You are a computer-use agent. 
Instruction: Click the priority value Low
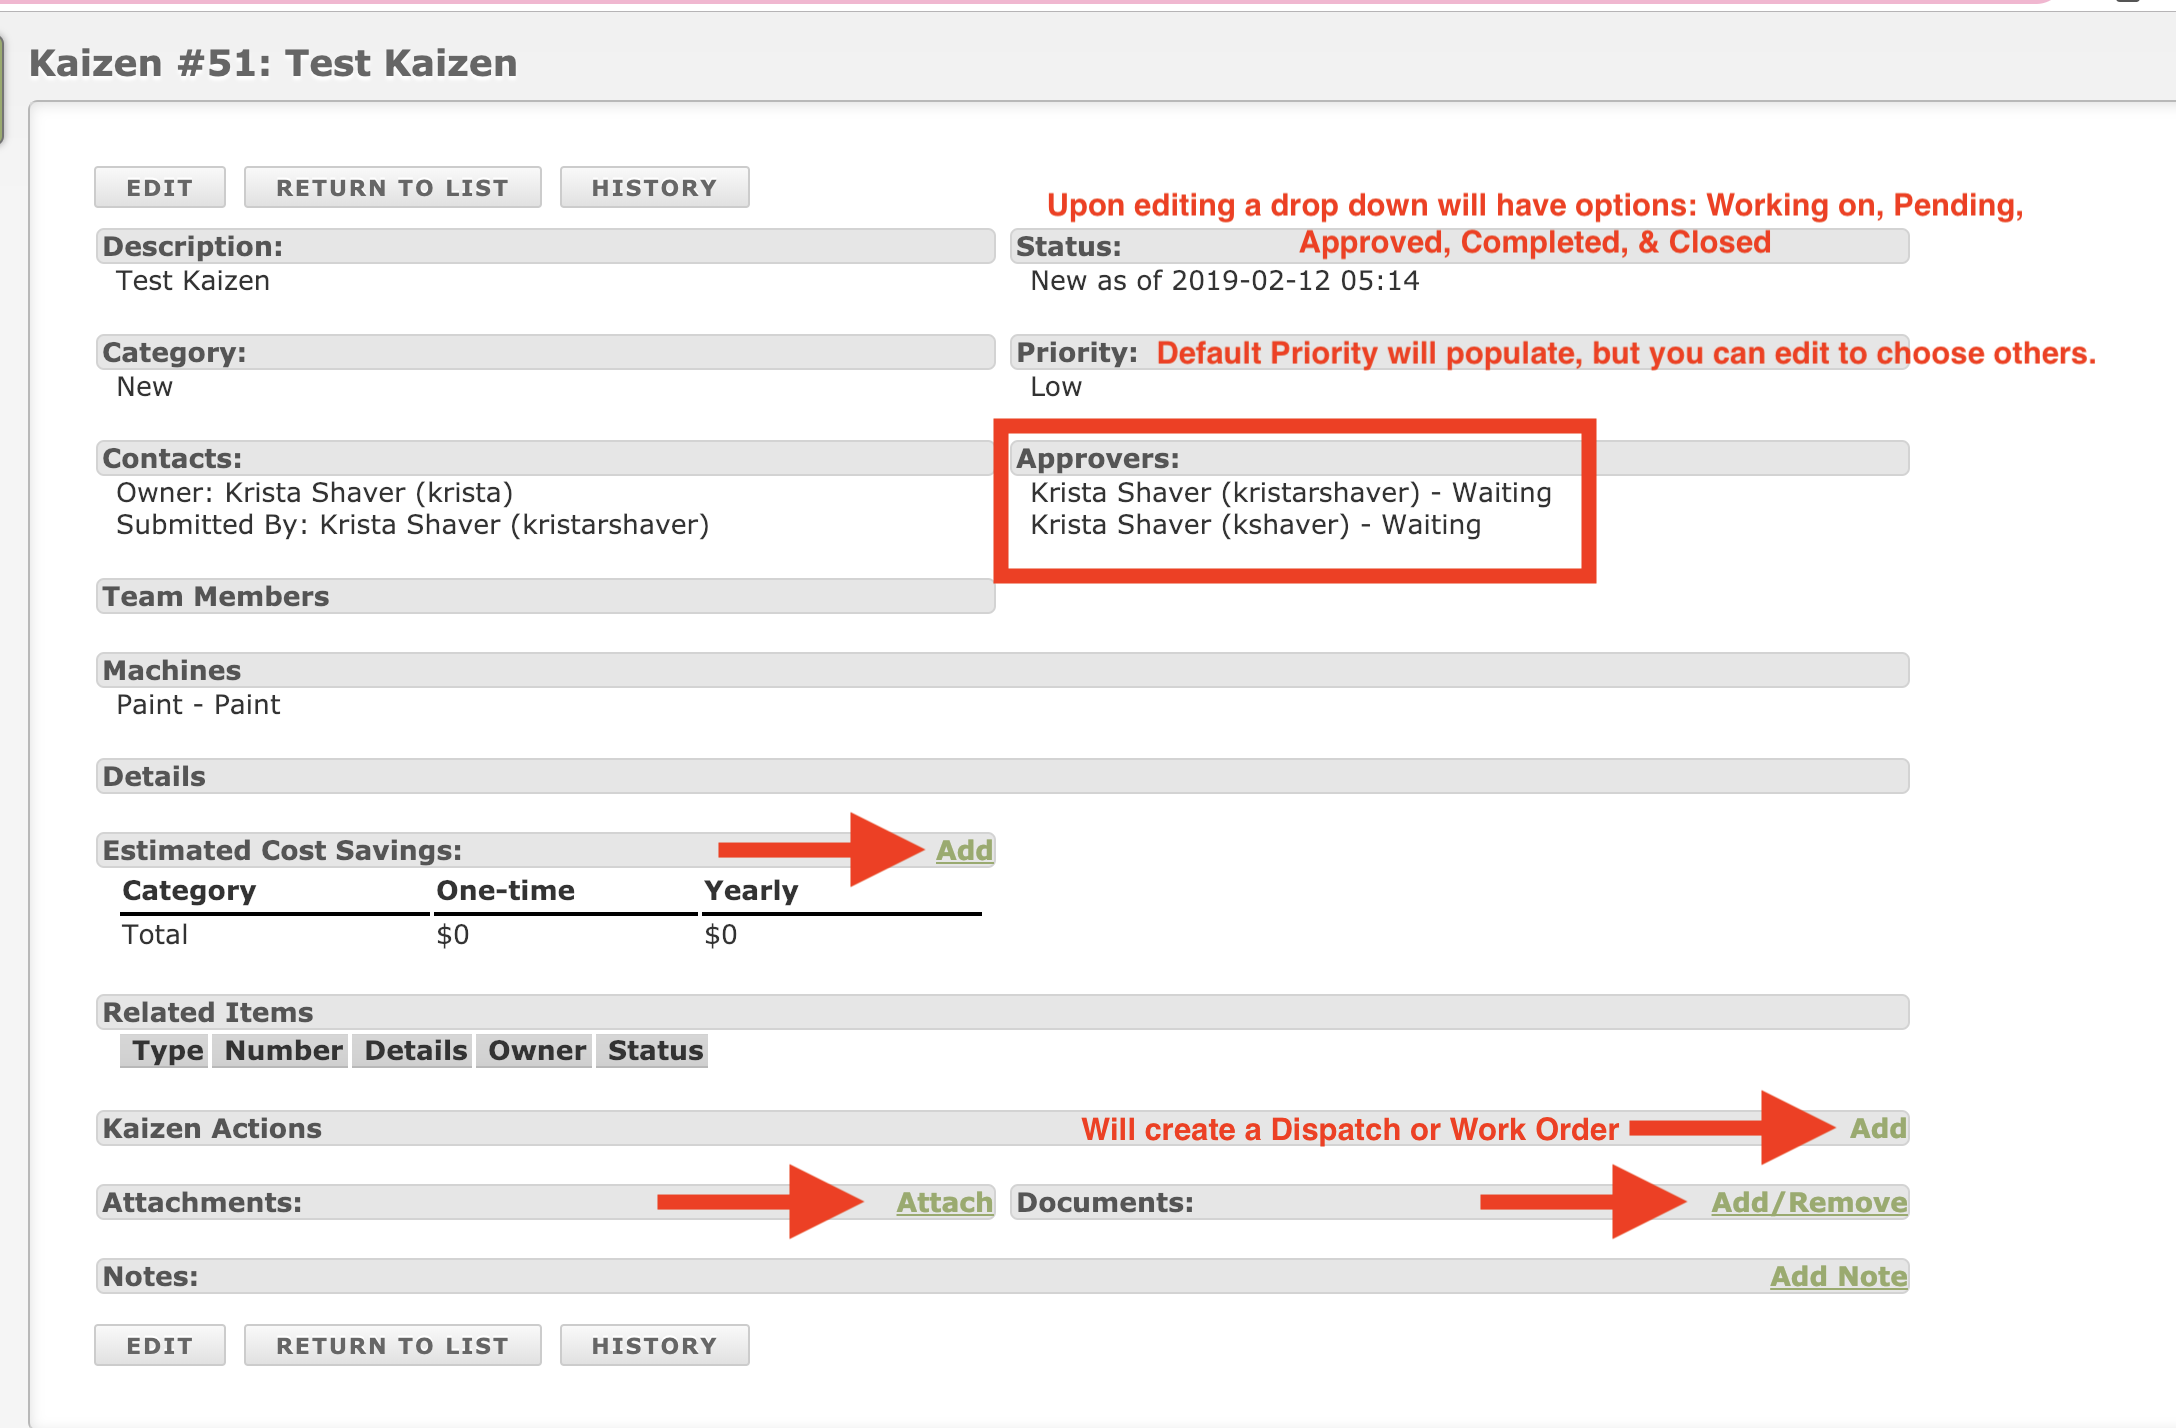coord(1056,387)
